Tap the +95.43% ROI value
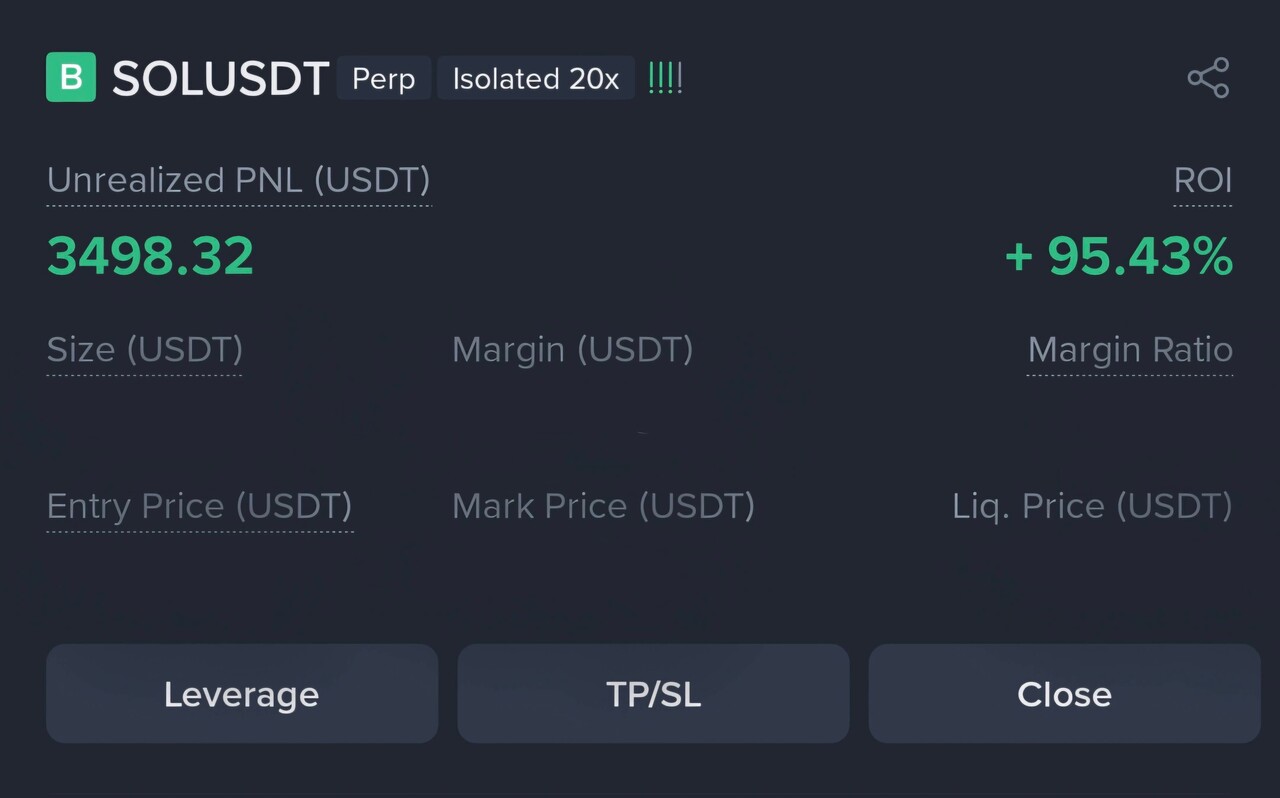Screen dimensions: 1280x798 point(1118,257)
